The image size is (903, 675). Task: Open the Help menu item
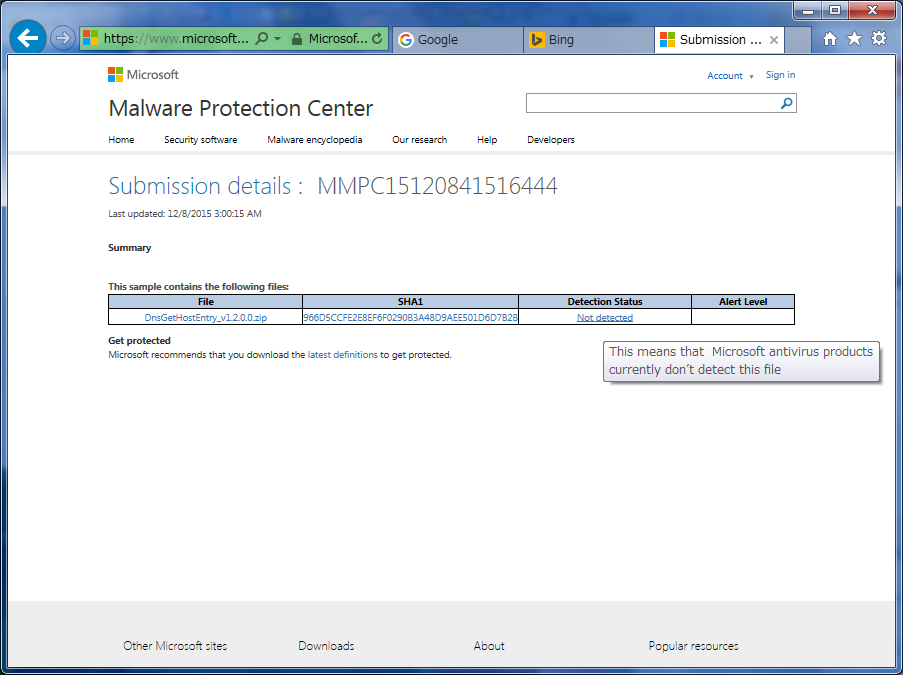click(487, 139)
